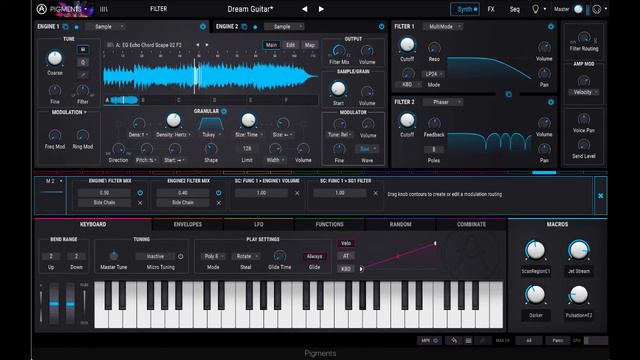Copy Engine 2 settings using copy icon
Image resolution: width=640 pixels, height=360 pixels.
244,27
